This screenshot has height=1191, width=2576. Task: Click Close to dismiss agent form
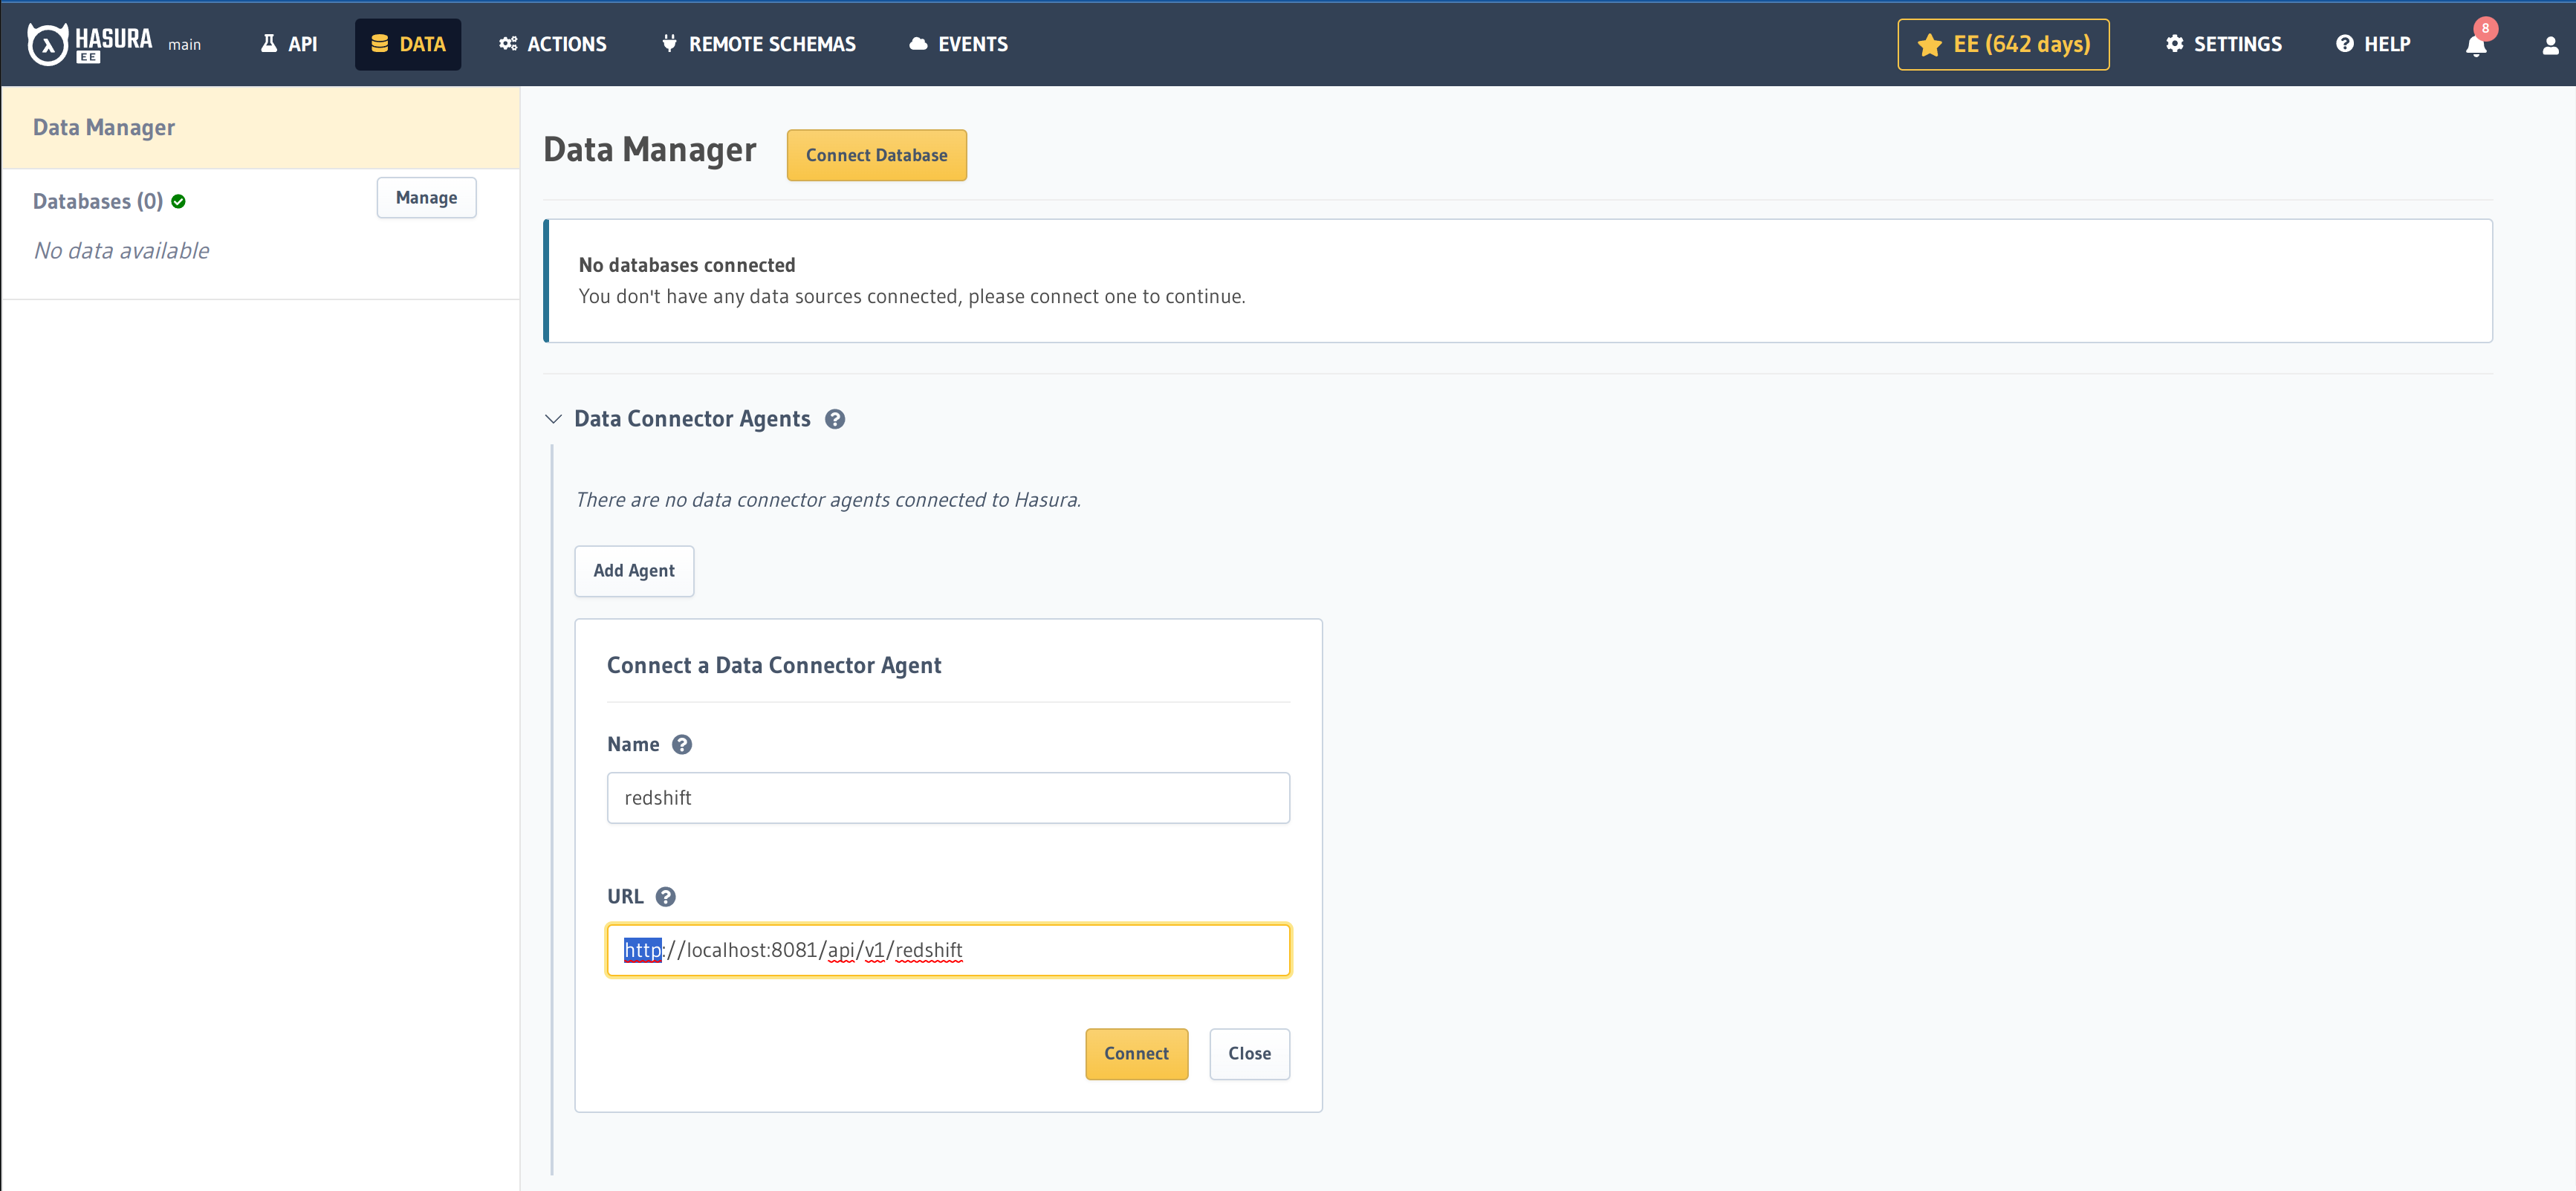(x=1250, y=1053)
